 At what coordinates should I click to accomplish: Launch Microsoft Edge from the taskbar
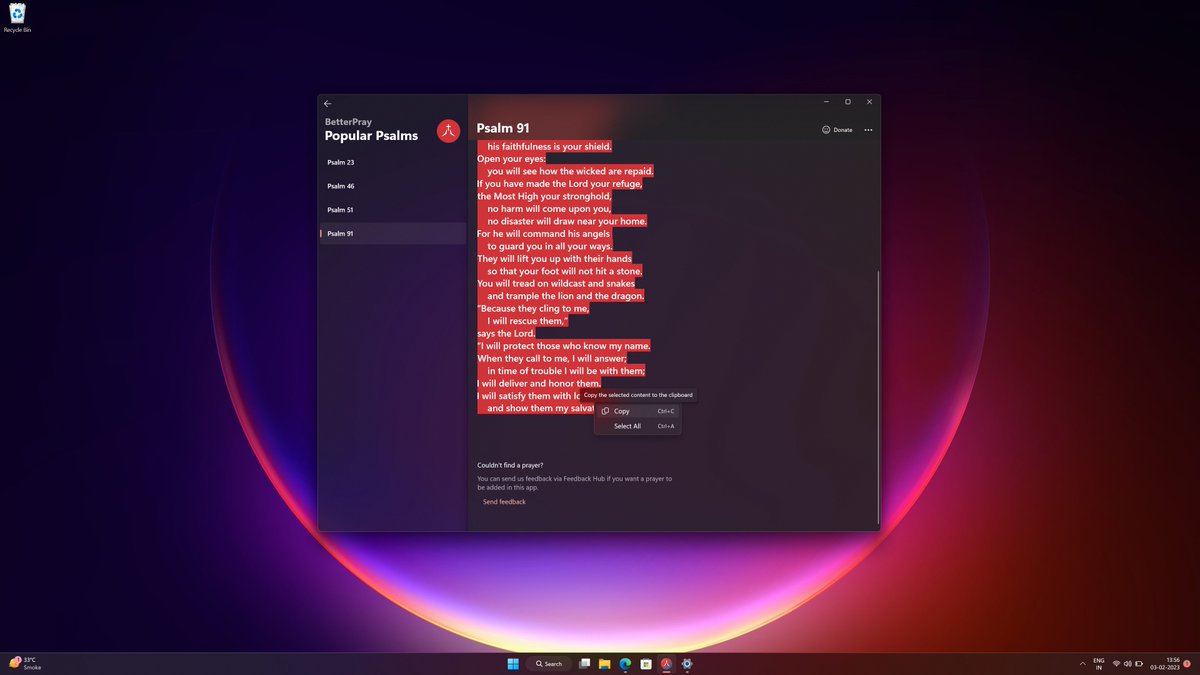(625, 663)
